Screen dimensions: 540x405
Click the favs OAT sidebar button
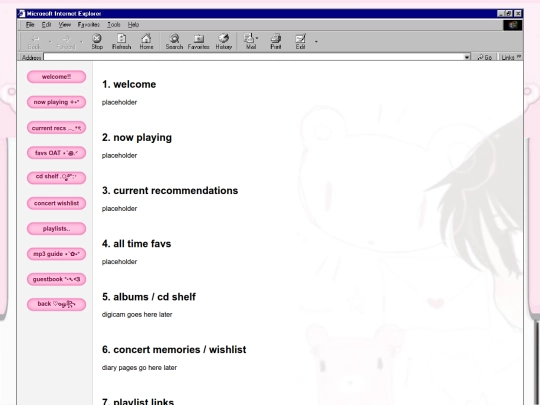[x=56, y=153]
